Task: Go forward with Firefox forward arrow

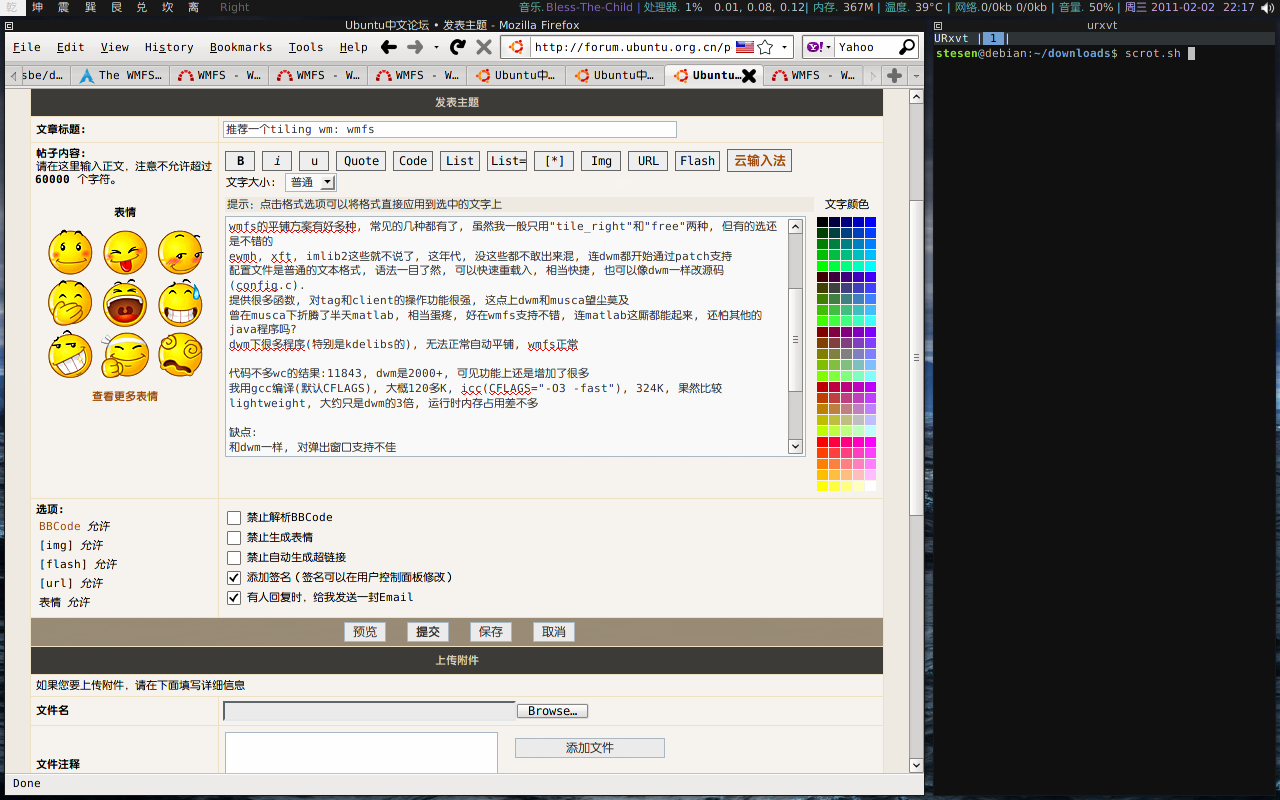Action: coord(416,47)
